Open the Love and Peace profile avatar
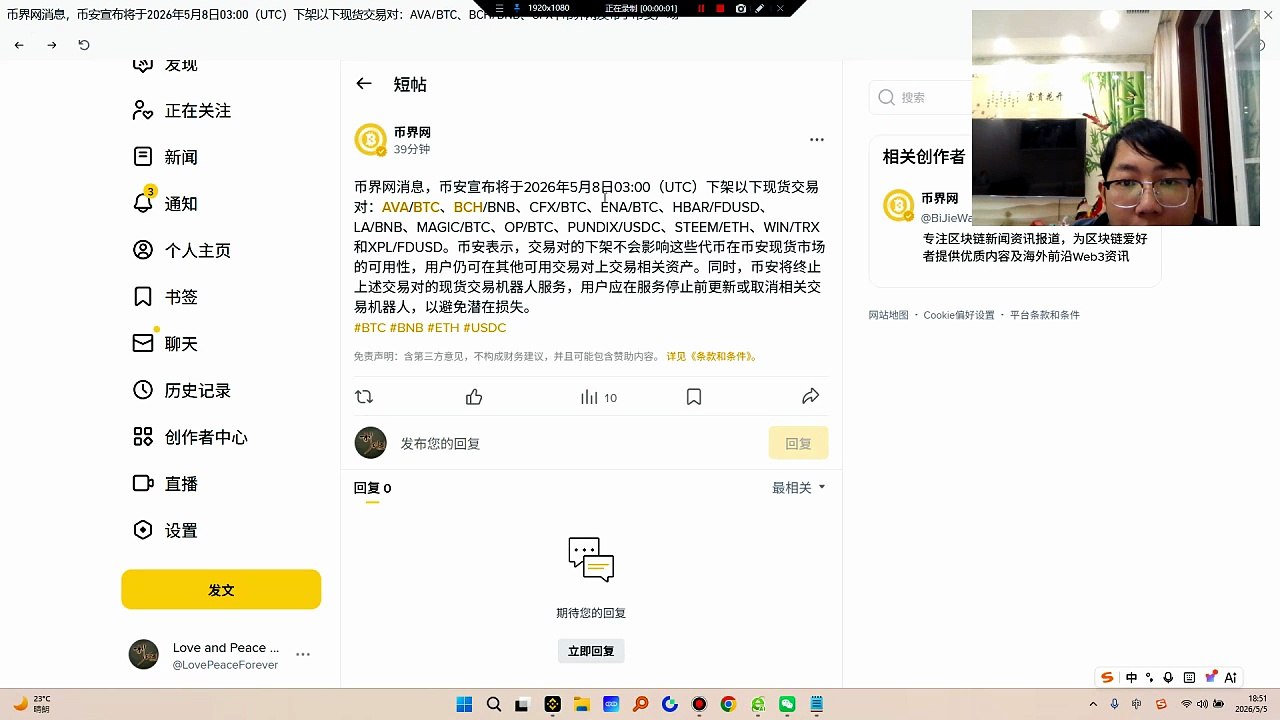The width and height of the screenshot is (1280, 720). click(144, 655)
